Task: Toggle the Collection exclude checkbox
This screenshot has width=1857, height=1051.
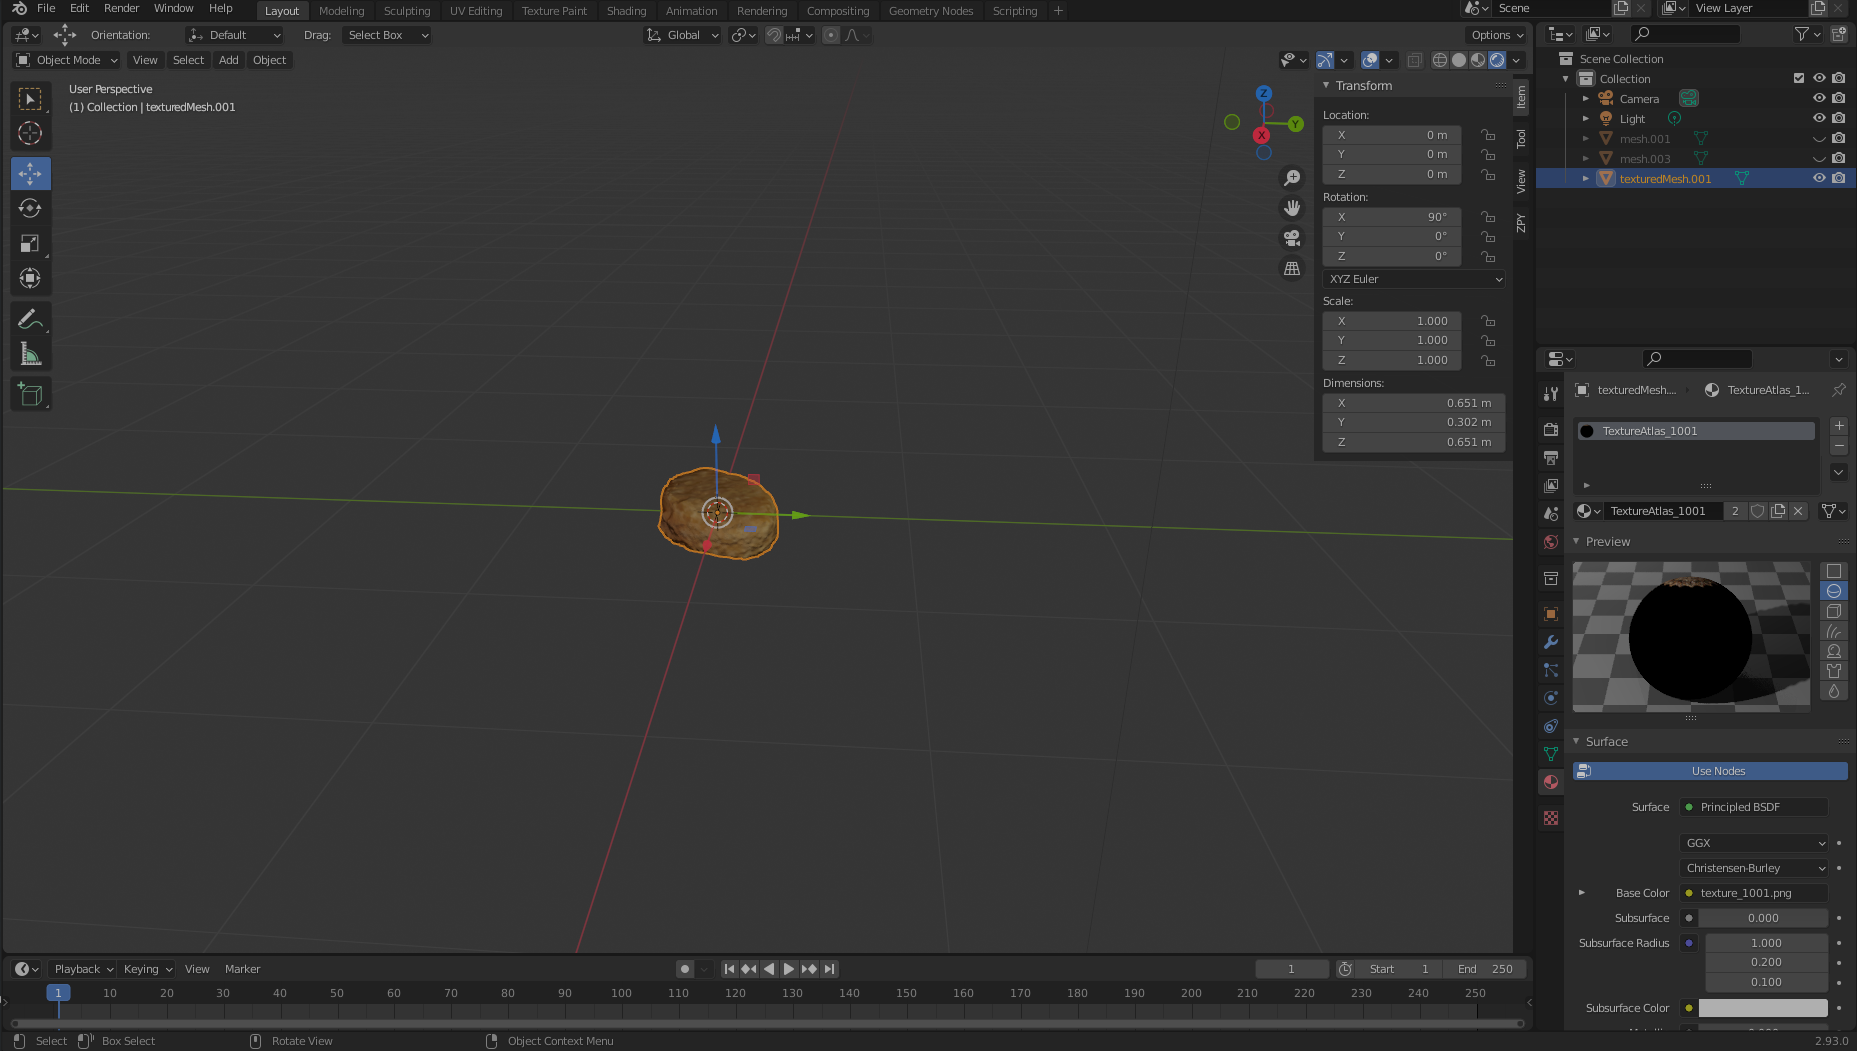Action: [1799, 78]
